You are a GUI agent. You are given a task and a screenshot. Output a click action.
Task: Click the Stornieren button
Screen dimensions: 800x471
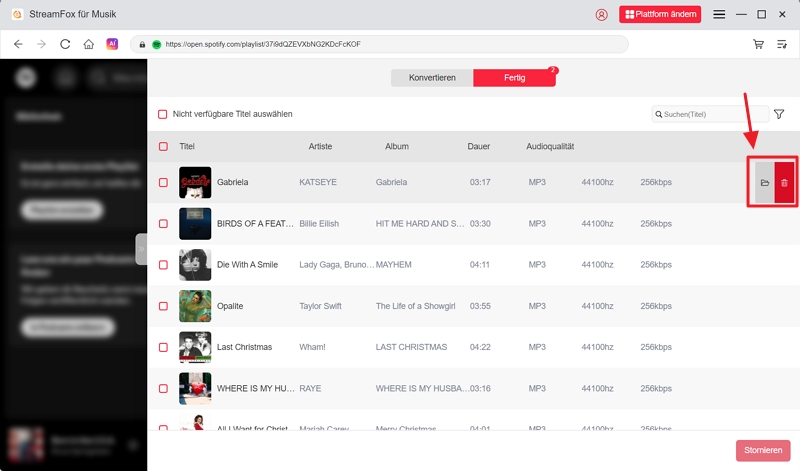click(x=763, y=450)
